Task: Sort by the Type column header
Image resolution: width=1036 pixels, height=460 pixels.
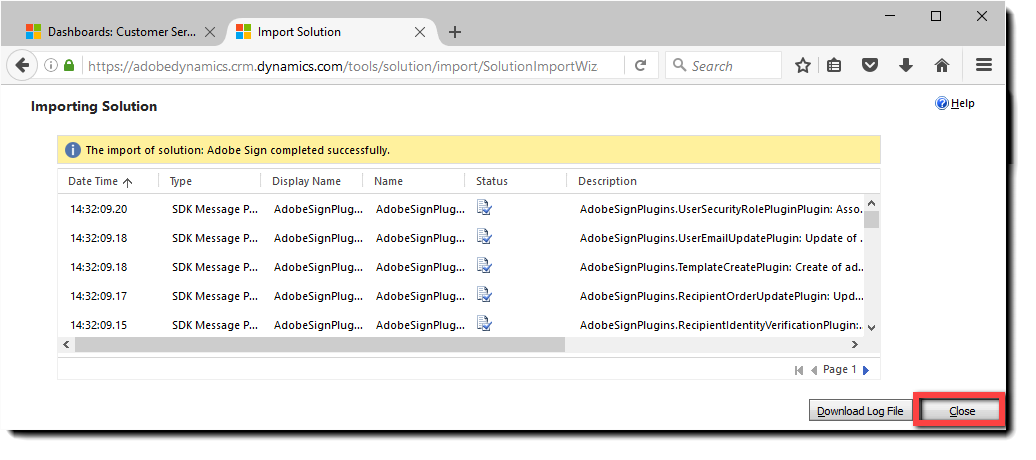Action: coord(180,181)
